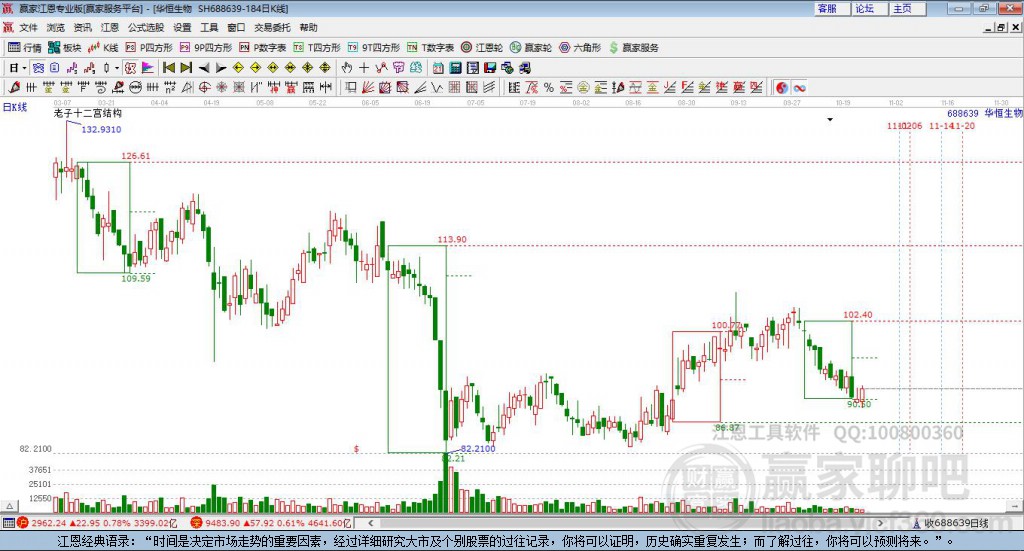1024x551 pixels.
Task: Switch to K线 chart view
Action: 103,48
